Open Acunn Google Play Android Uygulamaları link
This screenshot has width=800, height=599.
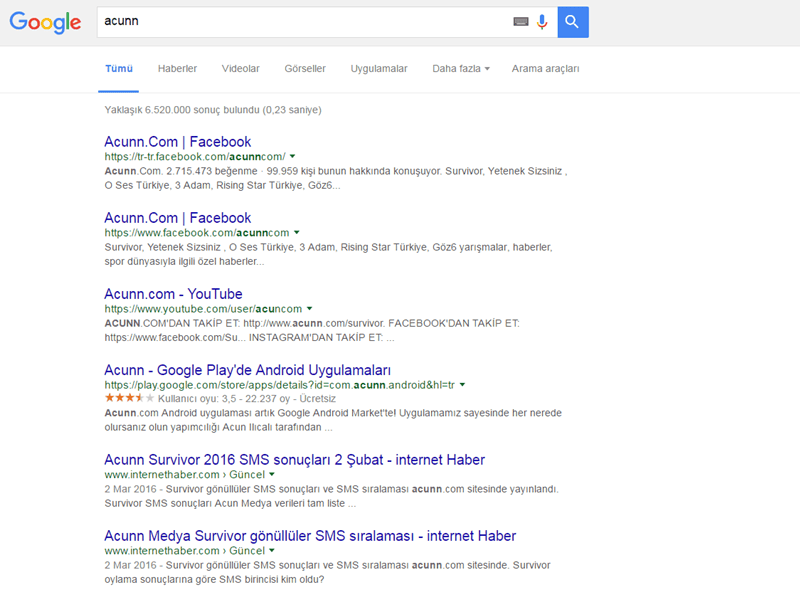247,370
